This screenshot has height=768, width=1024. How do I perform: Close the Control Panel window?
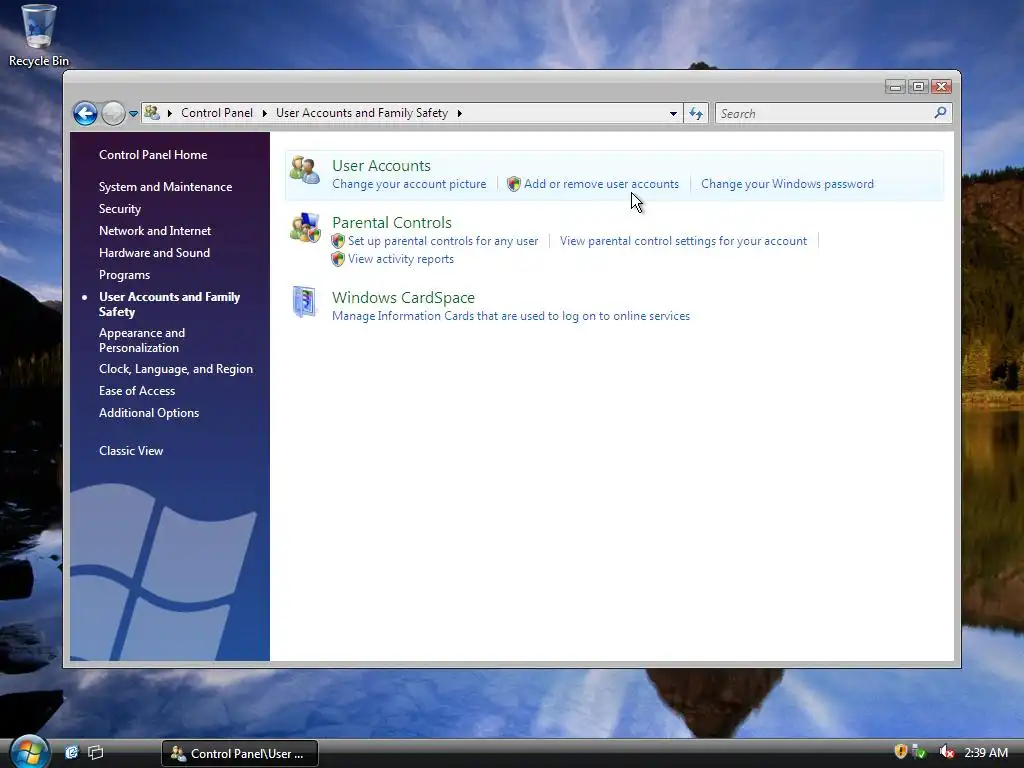click(x=942, y=87)
